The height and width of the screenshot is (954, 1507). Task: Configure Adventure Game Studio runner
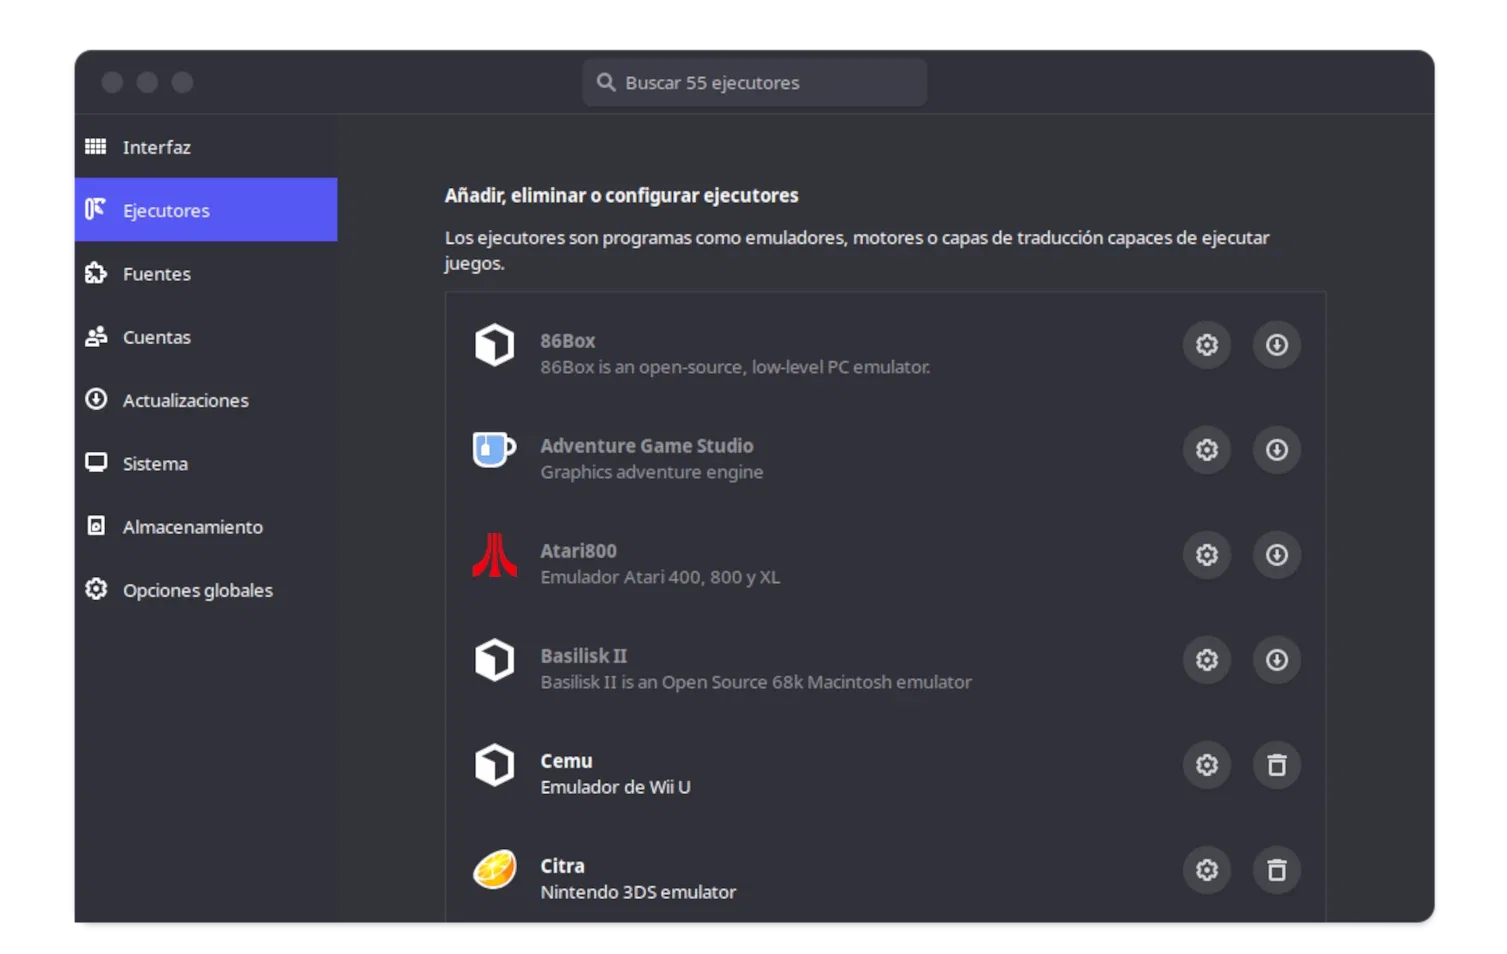[1207, 450]
